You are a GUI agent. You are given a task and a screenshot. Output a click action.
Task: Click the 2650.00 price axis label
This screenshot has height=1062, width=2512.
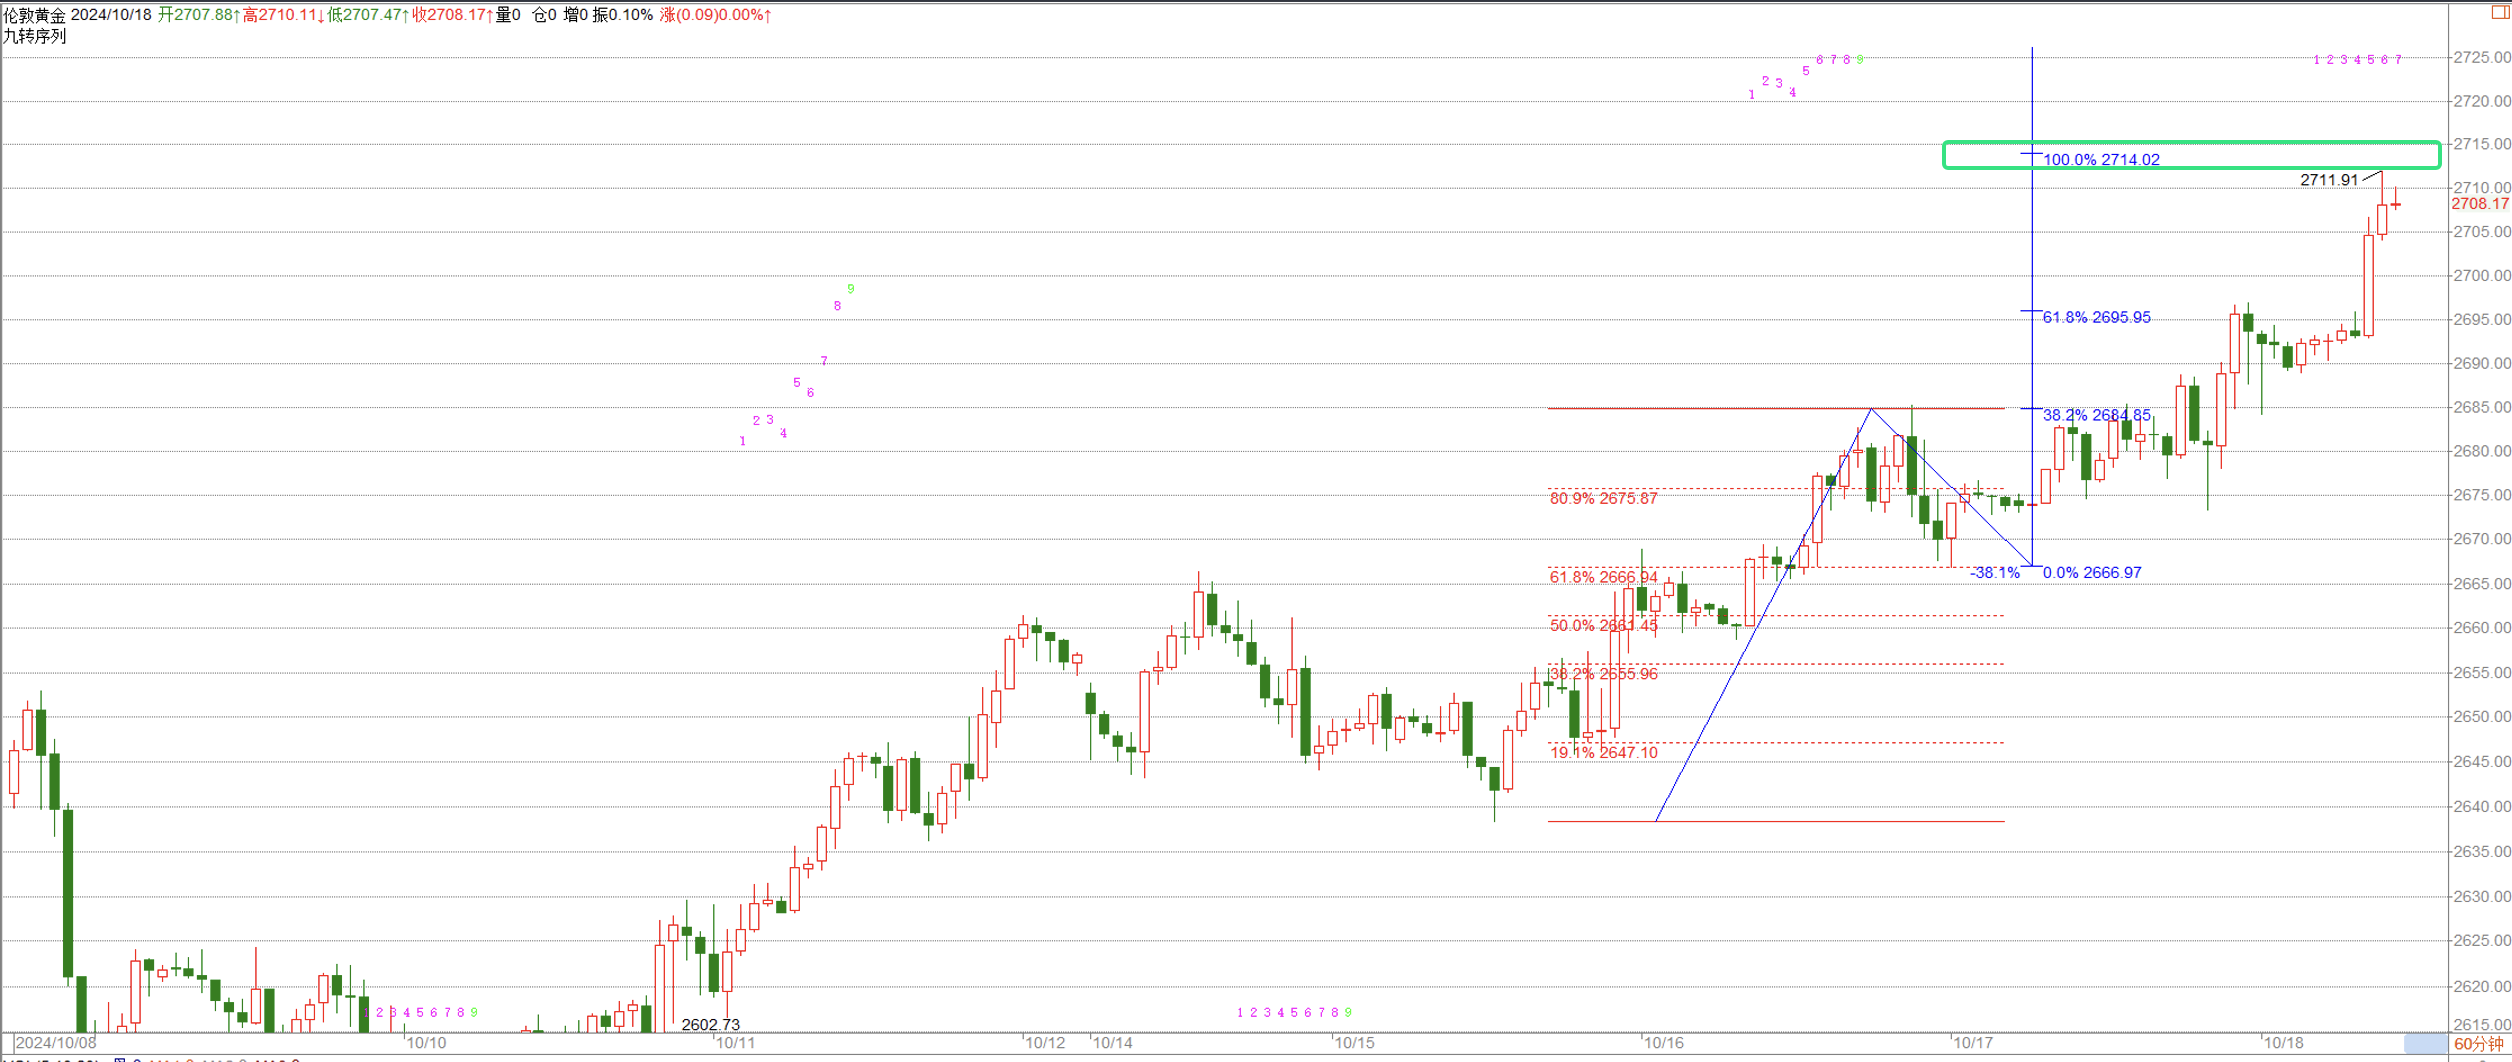tap(2482, 716)
